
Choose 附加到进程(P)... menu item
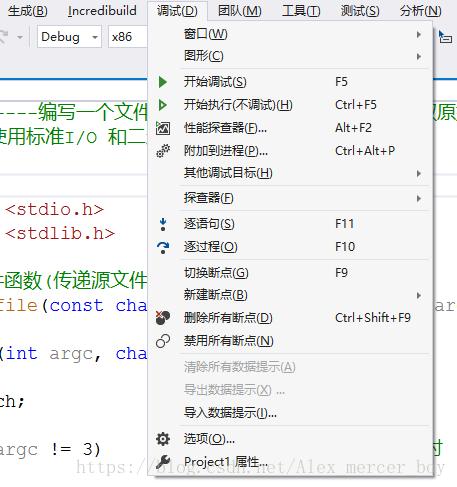[290, 151]
